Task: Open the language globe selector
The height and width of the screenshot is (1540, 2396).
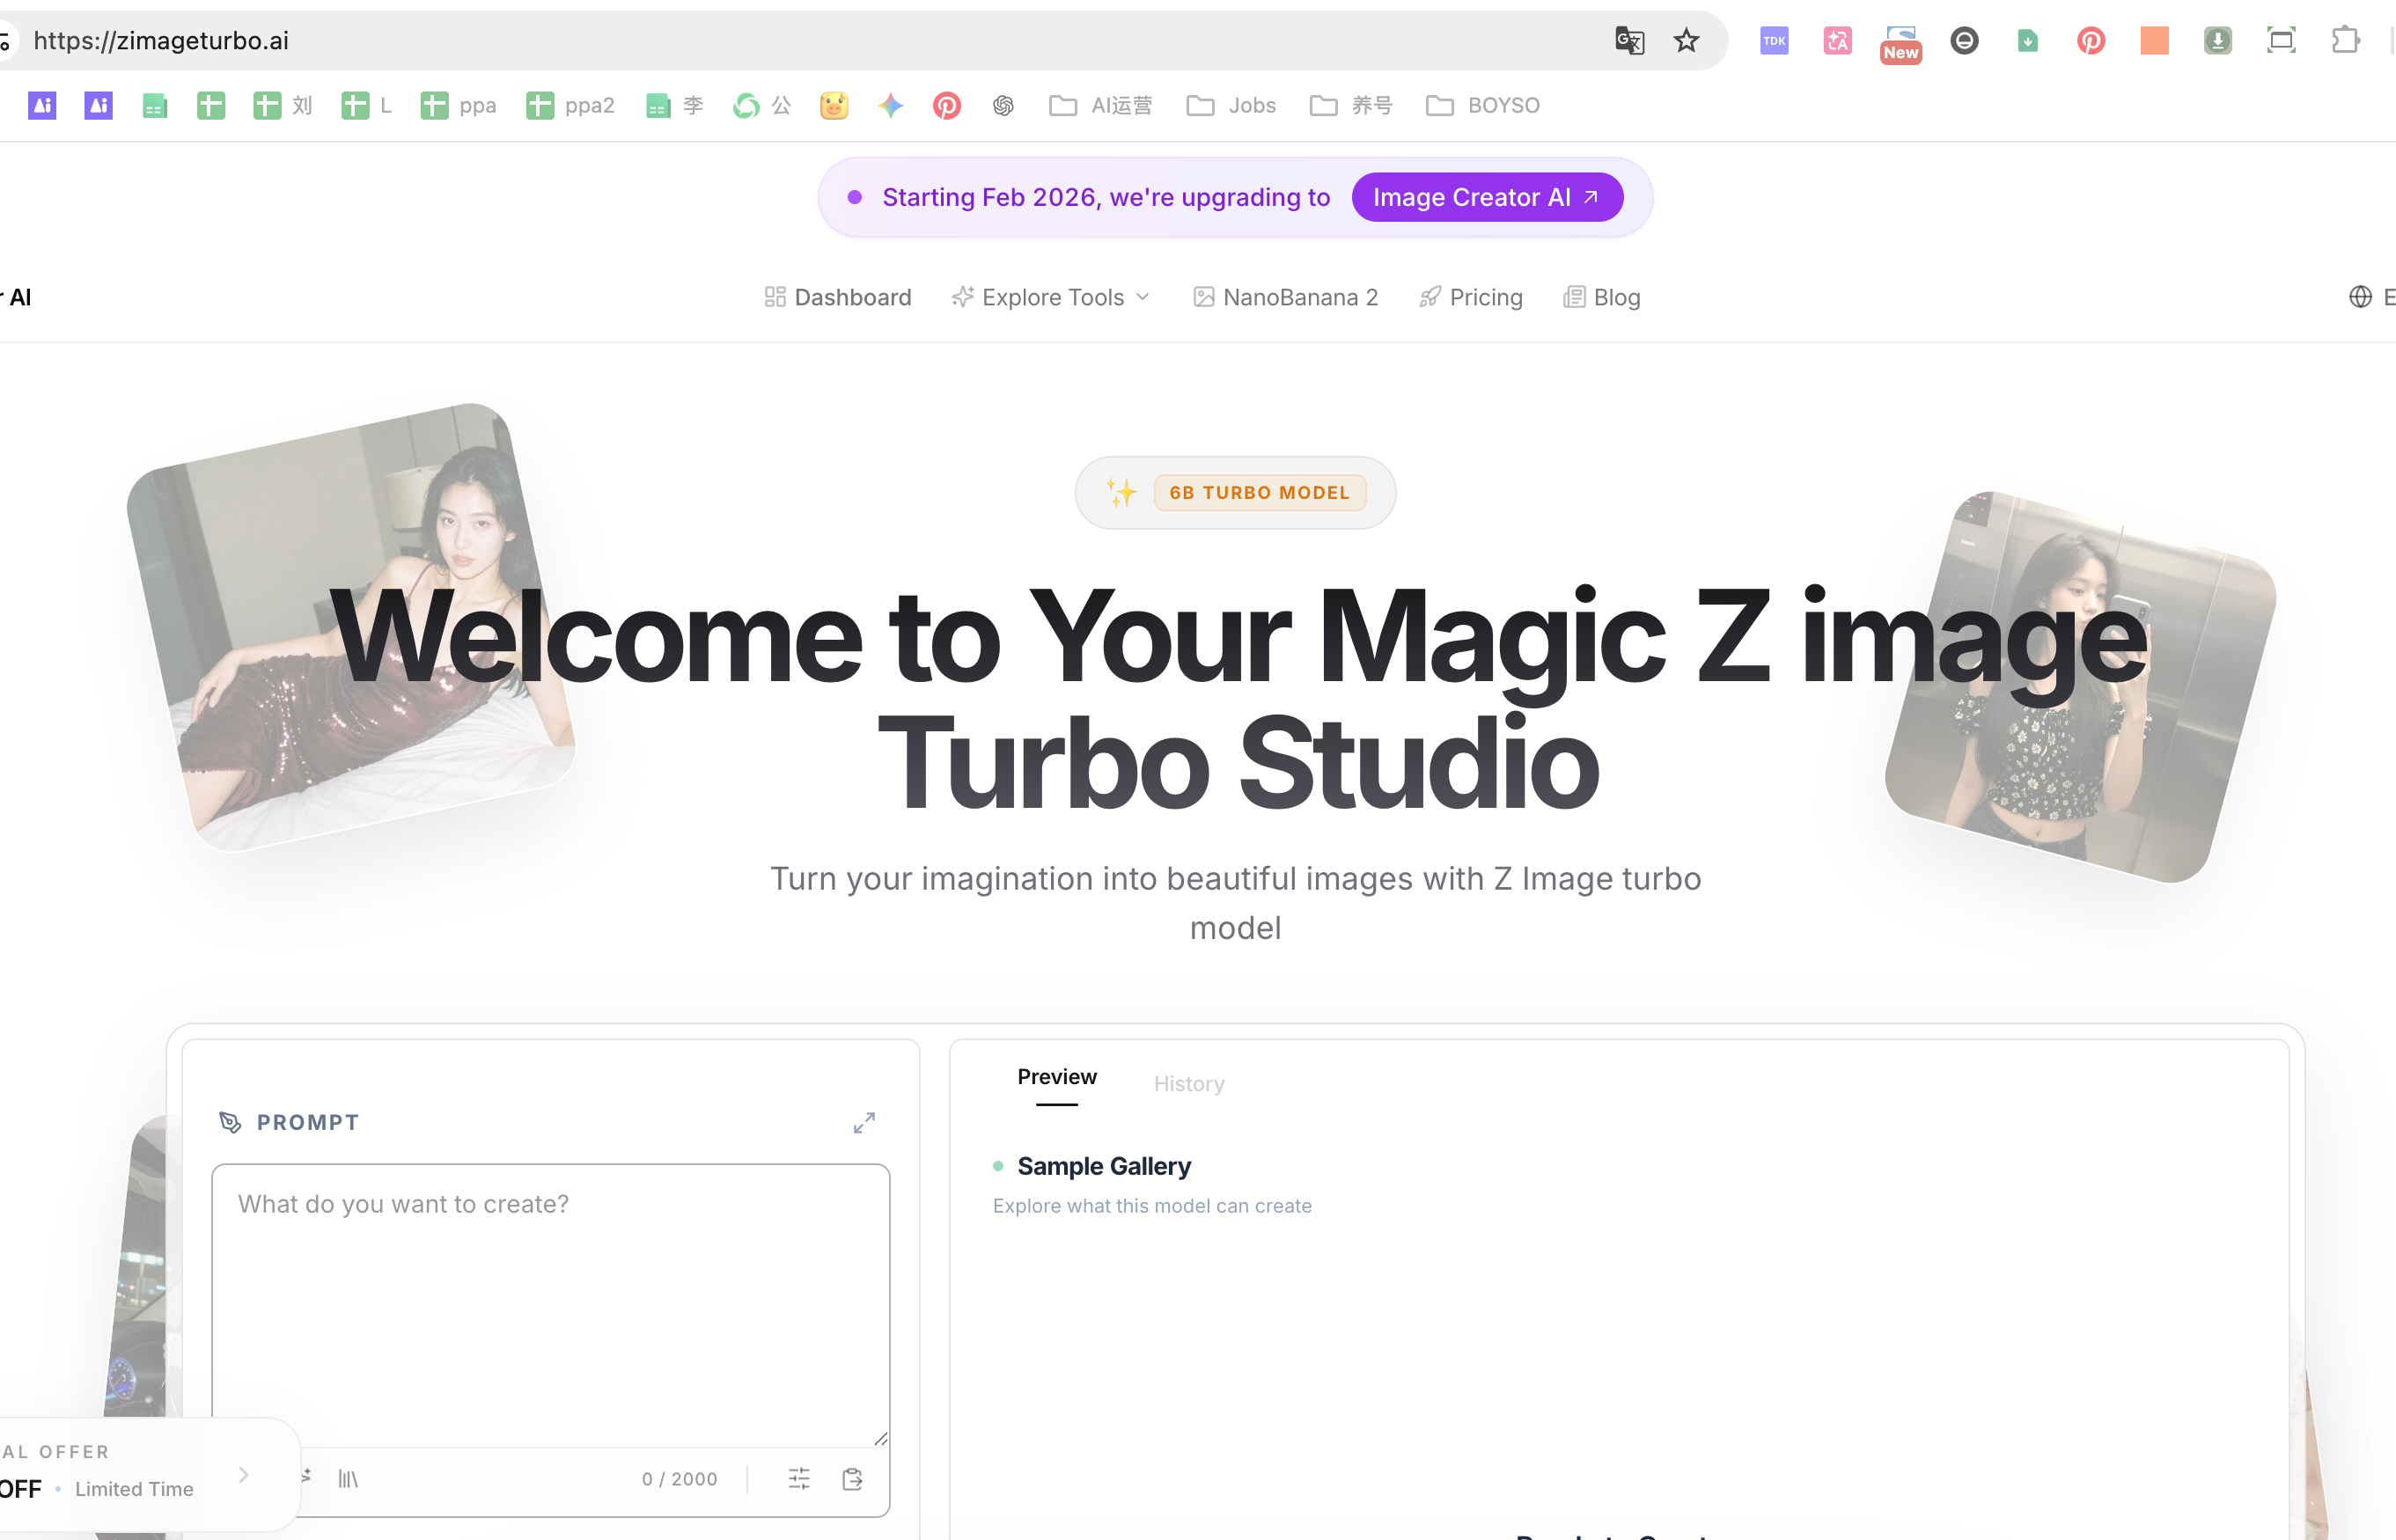Action: click(2361, 296)
